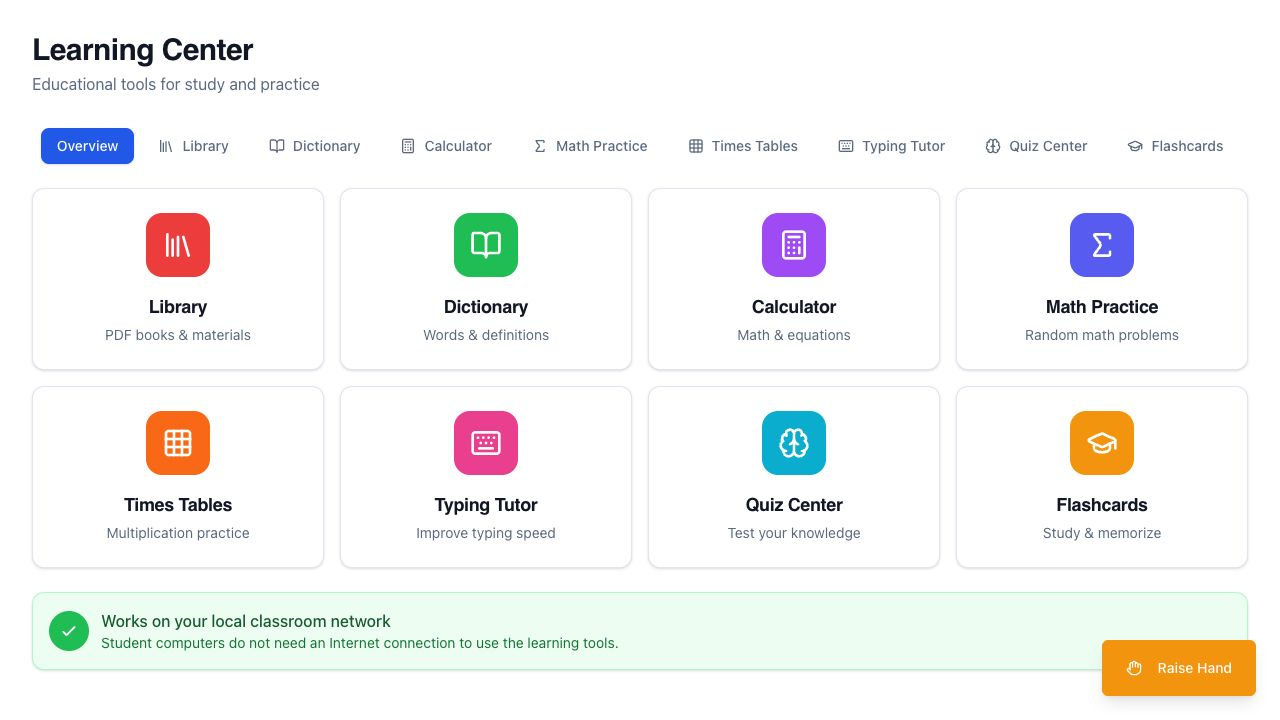Click the Calculator card title

(x=794, y=307)
